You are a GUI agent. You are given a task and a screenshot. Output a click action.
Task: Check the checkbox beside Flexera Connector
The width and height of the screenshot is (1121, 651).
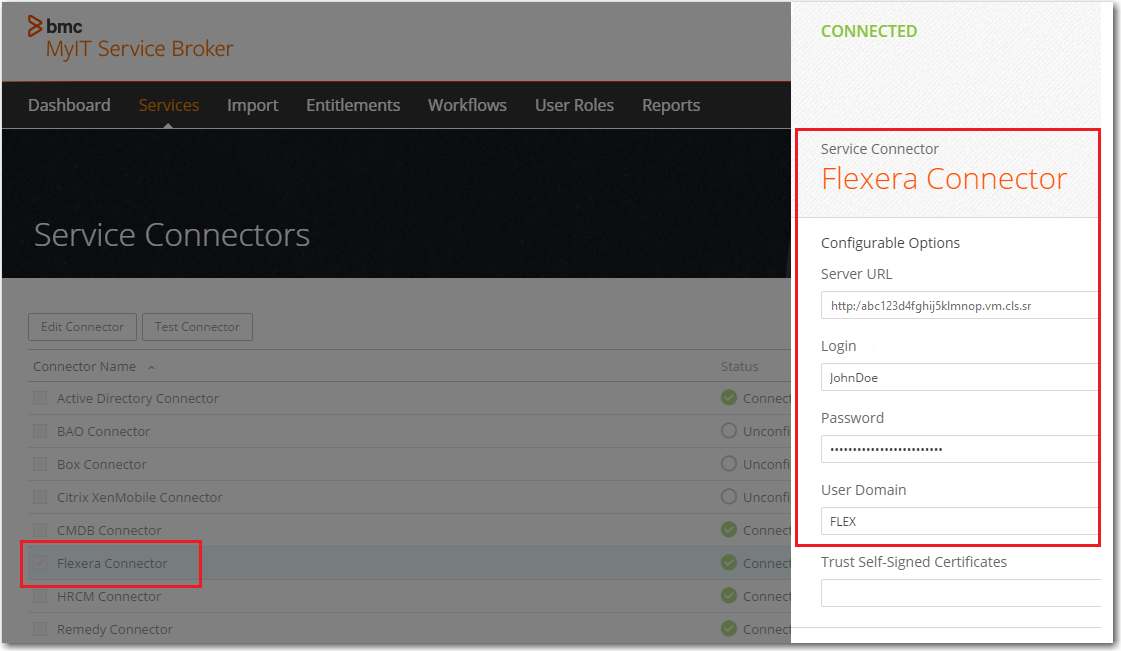coord(39,563)
